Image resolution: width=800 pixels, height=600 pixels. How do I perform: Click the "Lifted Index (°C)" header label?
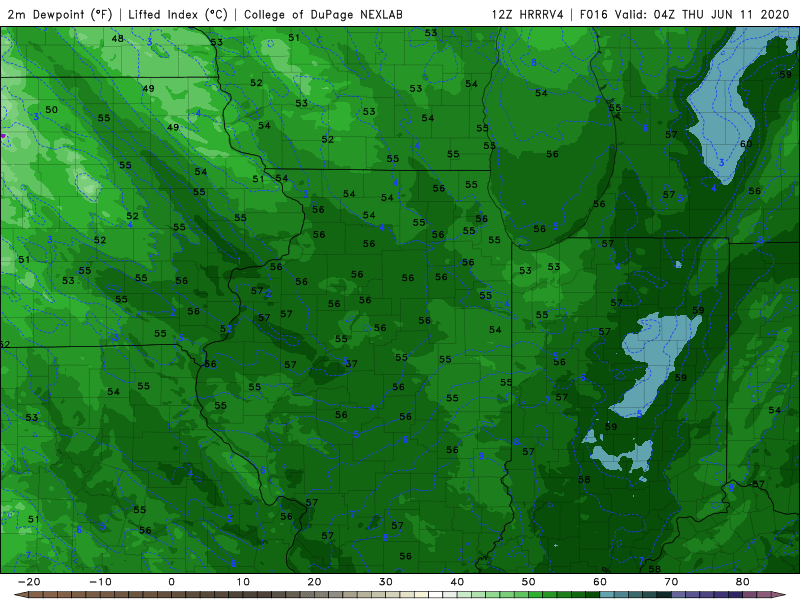178,14
